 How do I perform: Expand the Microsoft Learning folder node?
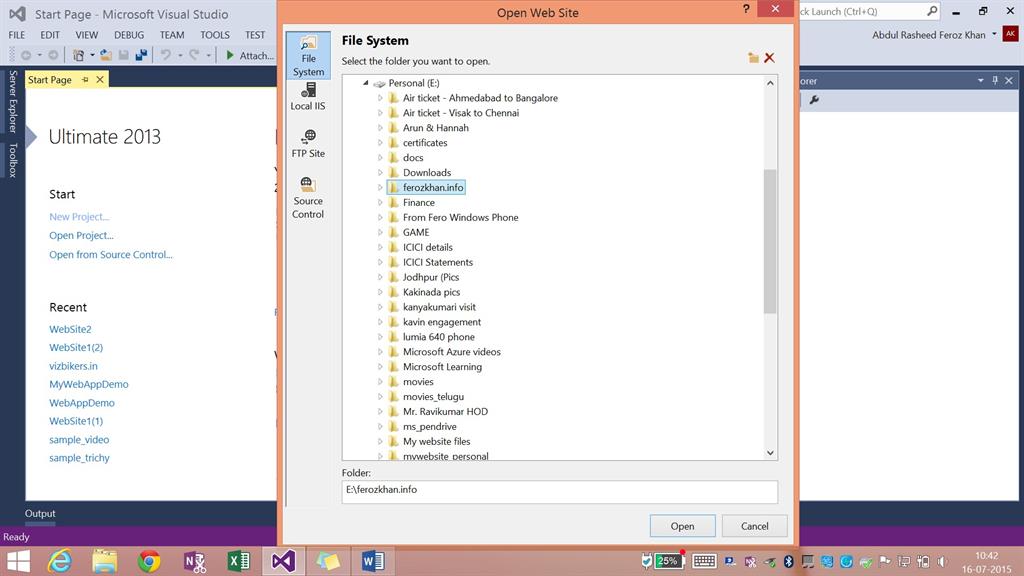click(380, 366)
